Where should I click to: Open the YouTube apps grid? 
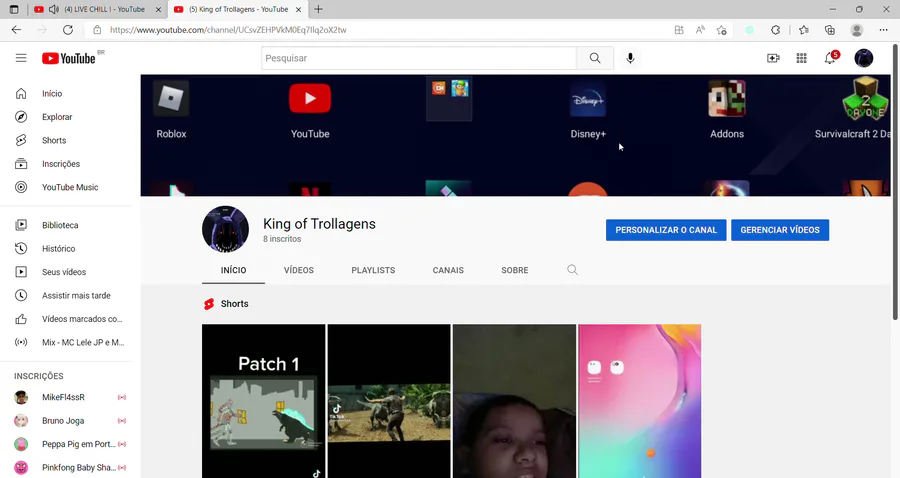801,58
